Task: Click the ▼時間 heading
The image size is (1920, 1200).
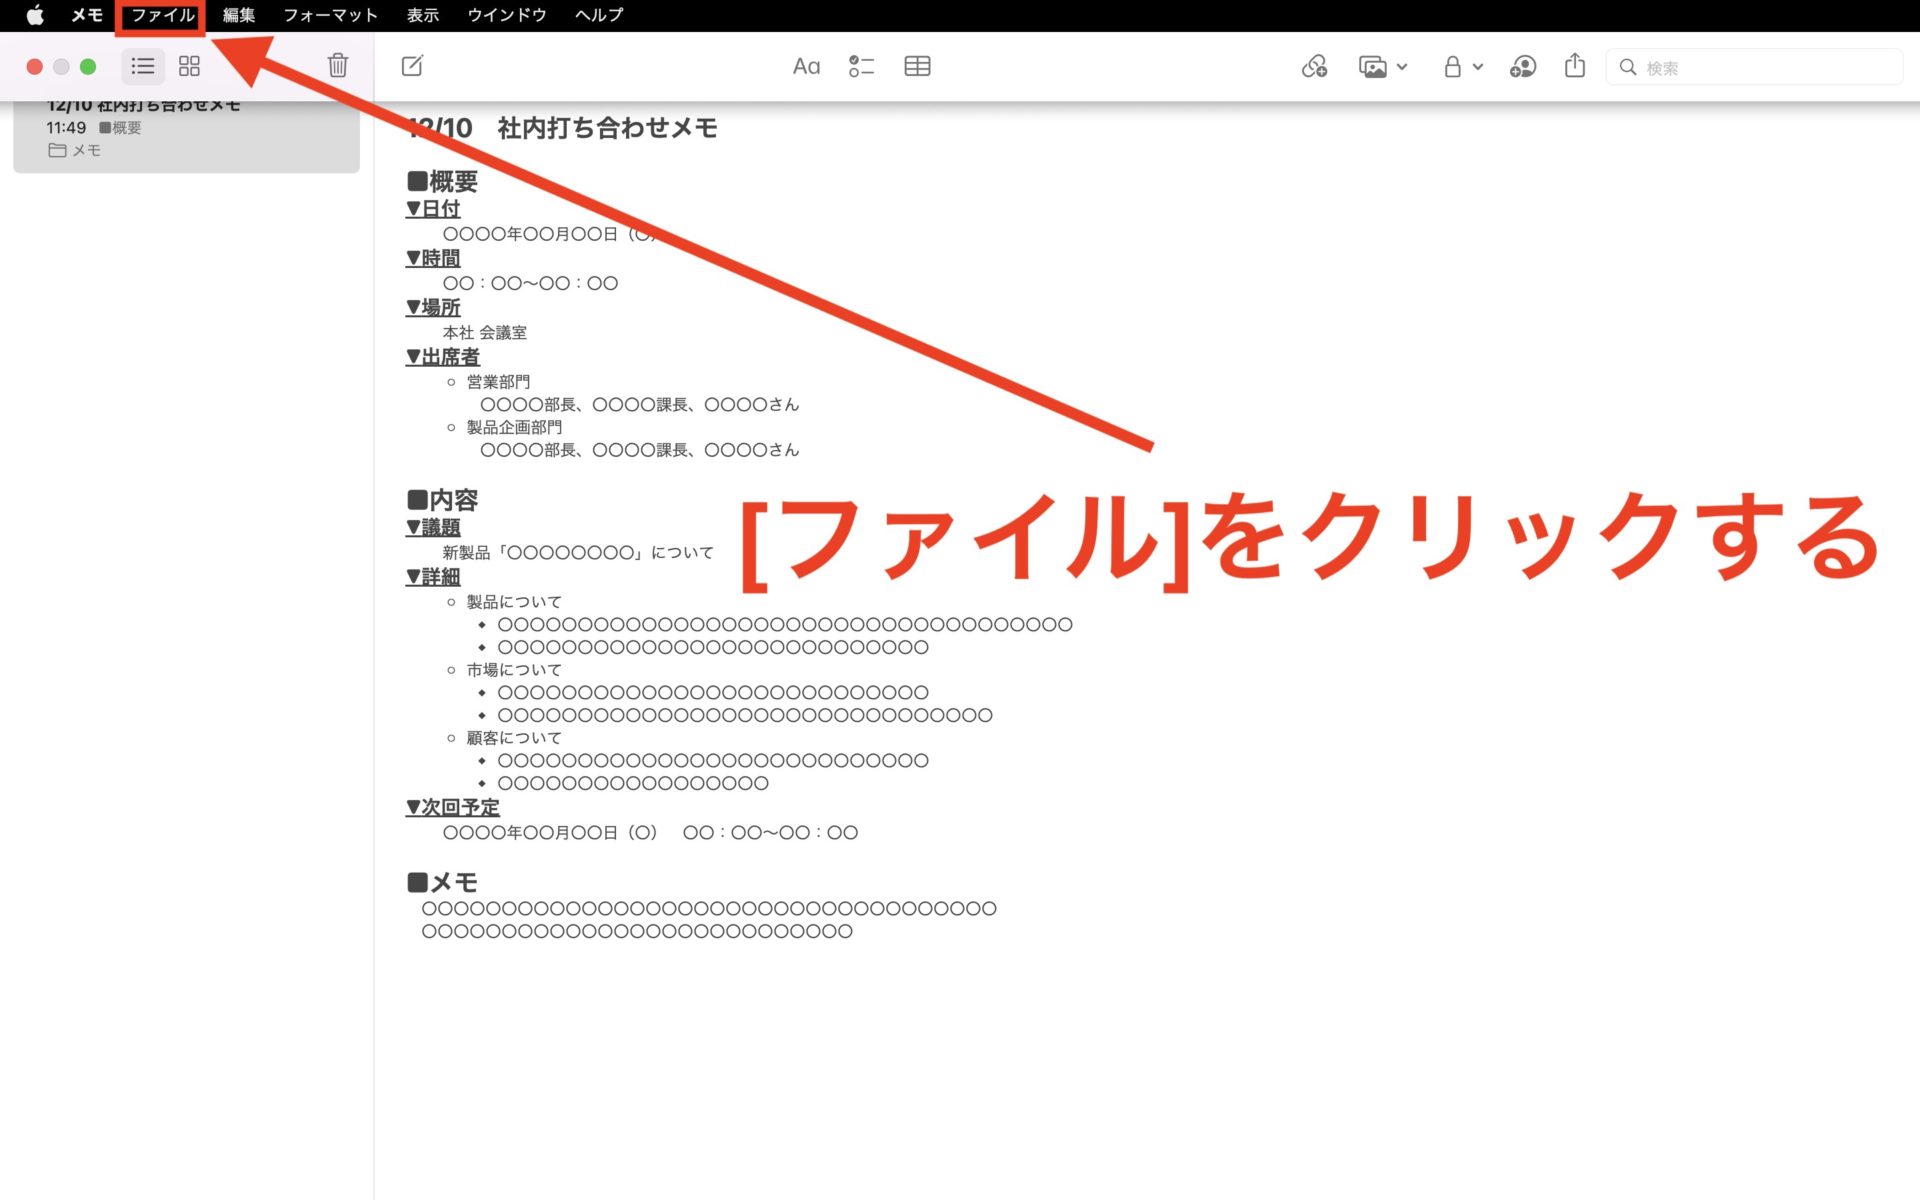Action: (433, 258)
